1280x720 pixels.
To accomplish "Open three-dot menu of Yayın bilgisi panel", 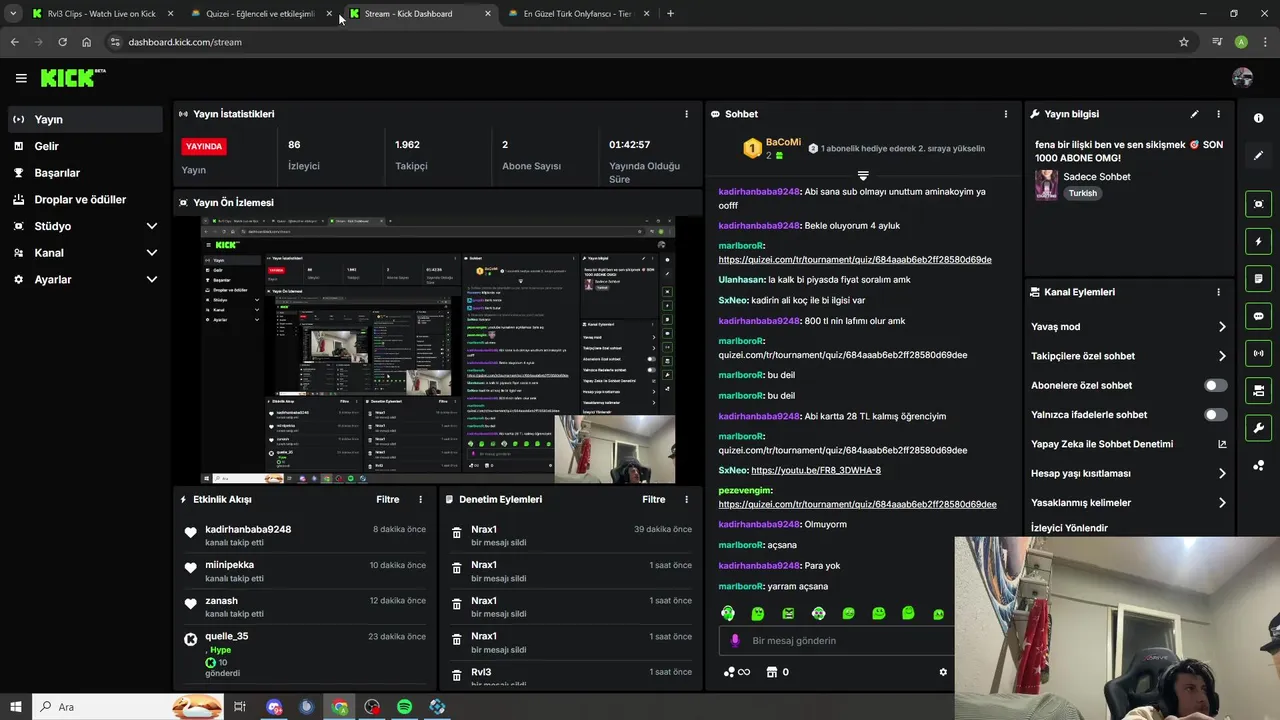I will pos(1218,114).
